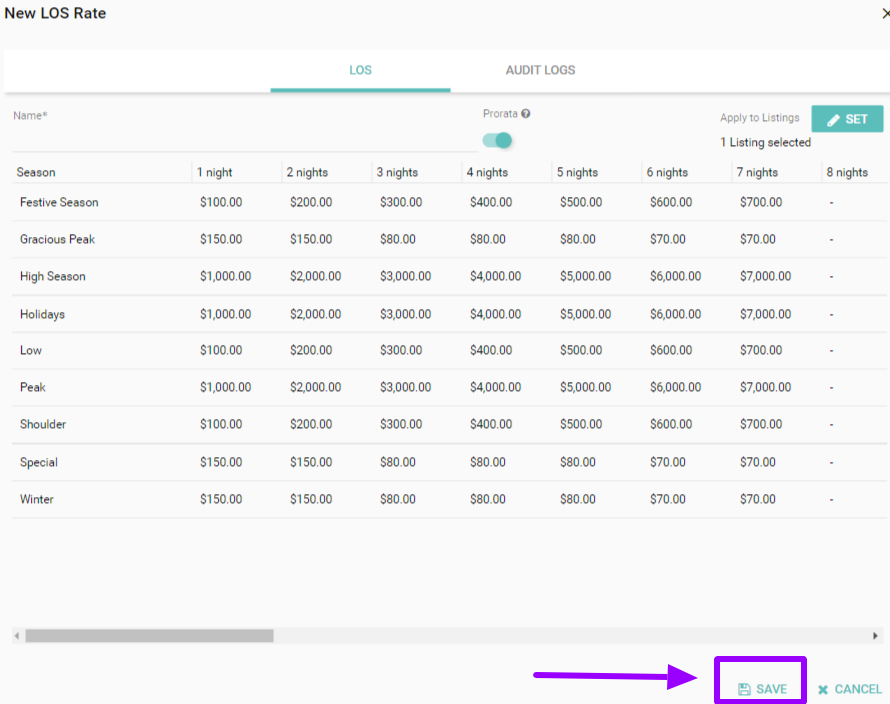Screen dimensions: 890x704
Task: Switch to the Audit Logs tab
Action: click(540, 70)
